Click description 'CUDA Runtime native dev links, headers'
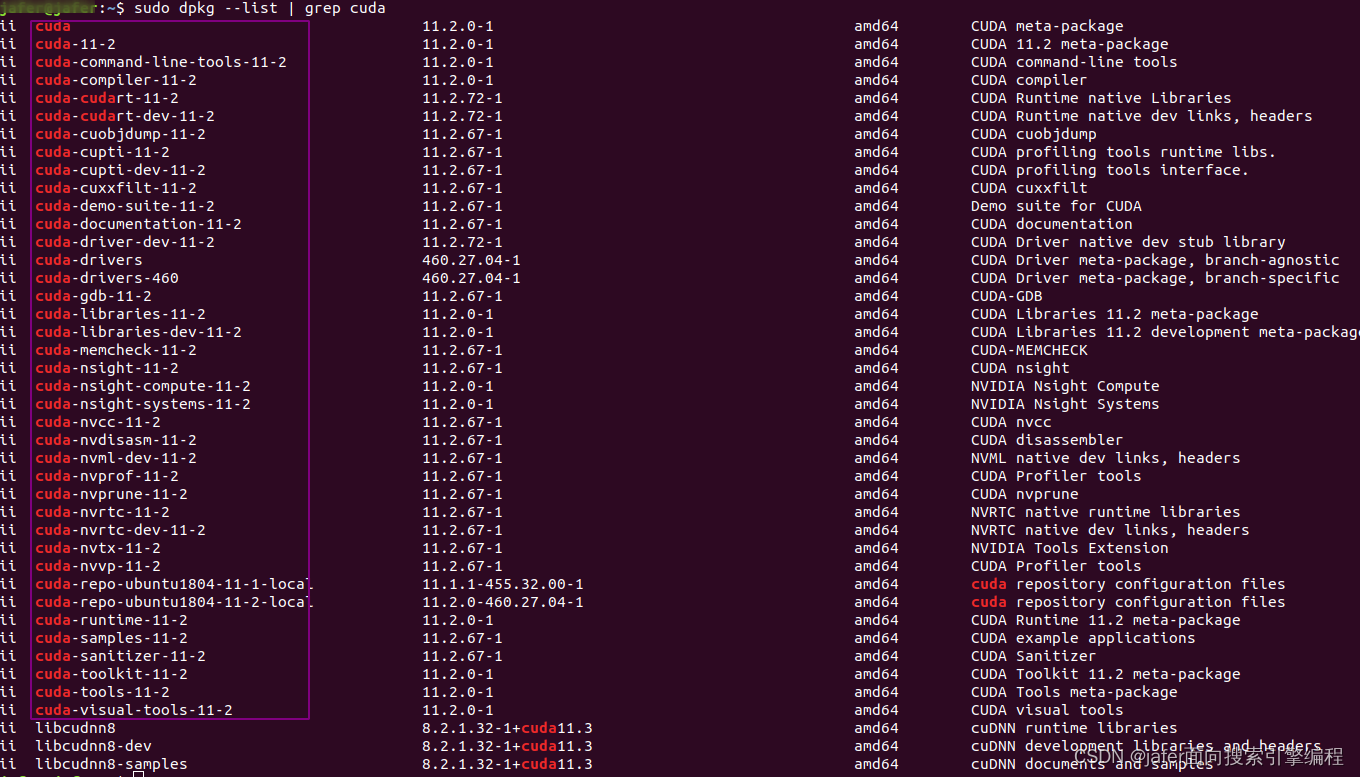The image size is (1360, 777). point(1142,116)
